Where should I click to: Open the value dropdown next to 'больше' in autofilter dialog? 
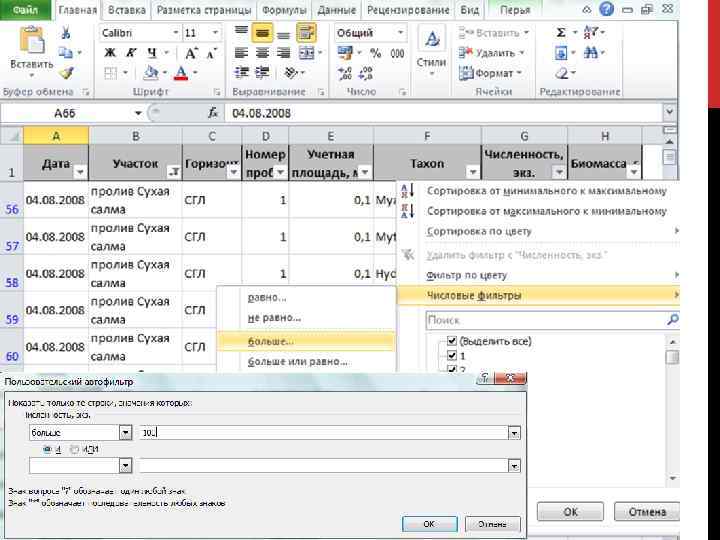click(514, 433)
